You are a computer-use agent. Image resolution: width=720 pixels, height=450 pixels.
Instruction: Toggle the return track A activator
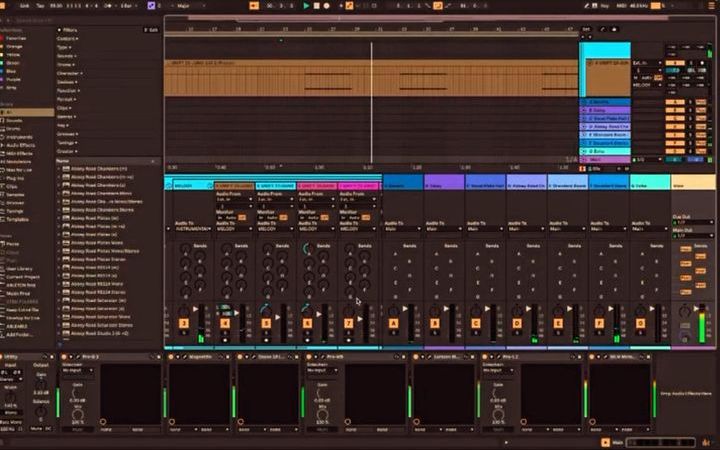(x=393, y=323)
